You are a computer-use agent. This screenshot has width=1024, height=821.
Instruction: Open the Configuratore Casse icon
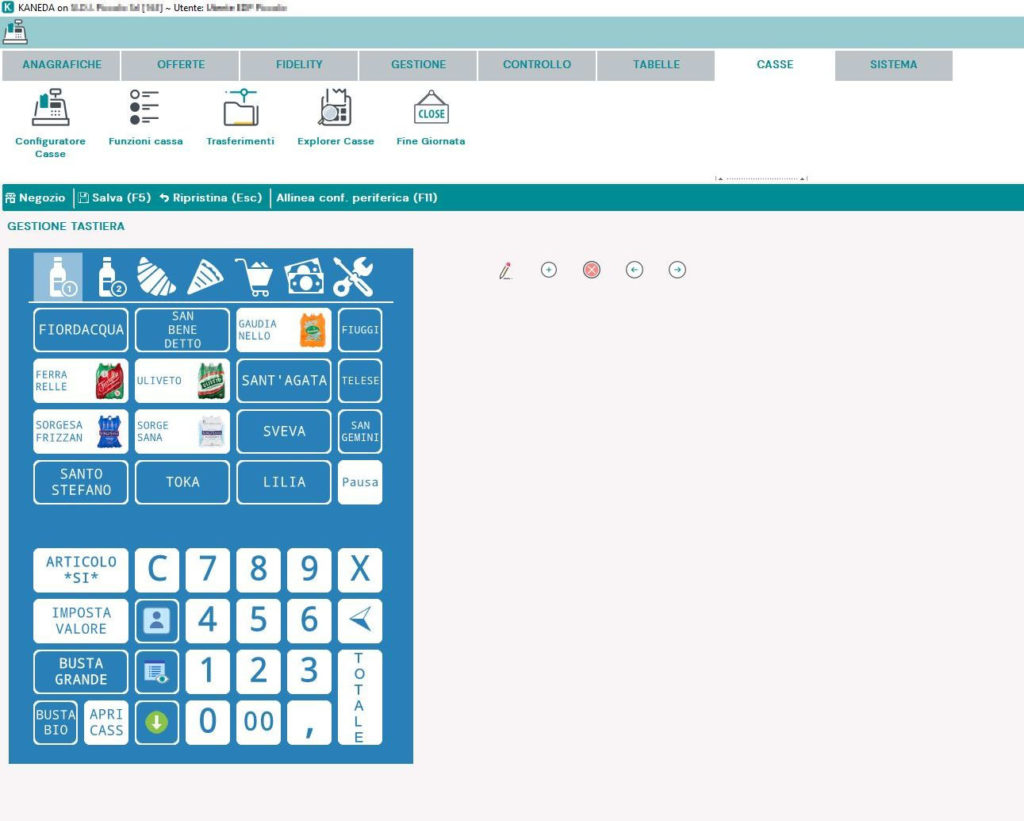tap(50, 108)
